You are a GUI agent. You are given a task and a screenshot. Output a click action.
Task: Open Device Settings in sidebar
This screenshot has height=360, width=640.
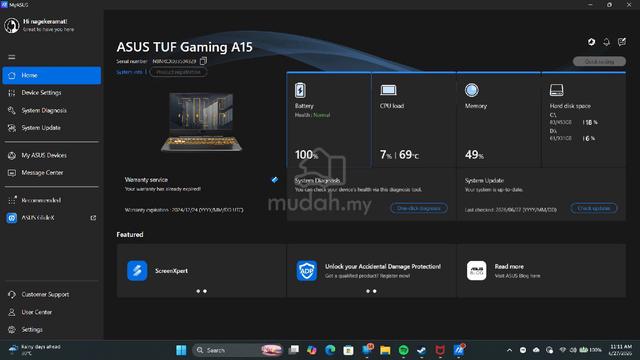pyautogui.click(x=51, y=93)
